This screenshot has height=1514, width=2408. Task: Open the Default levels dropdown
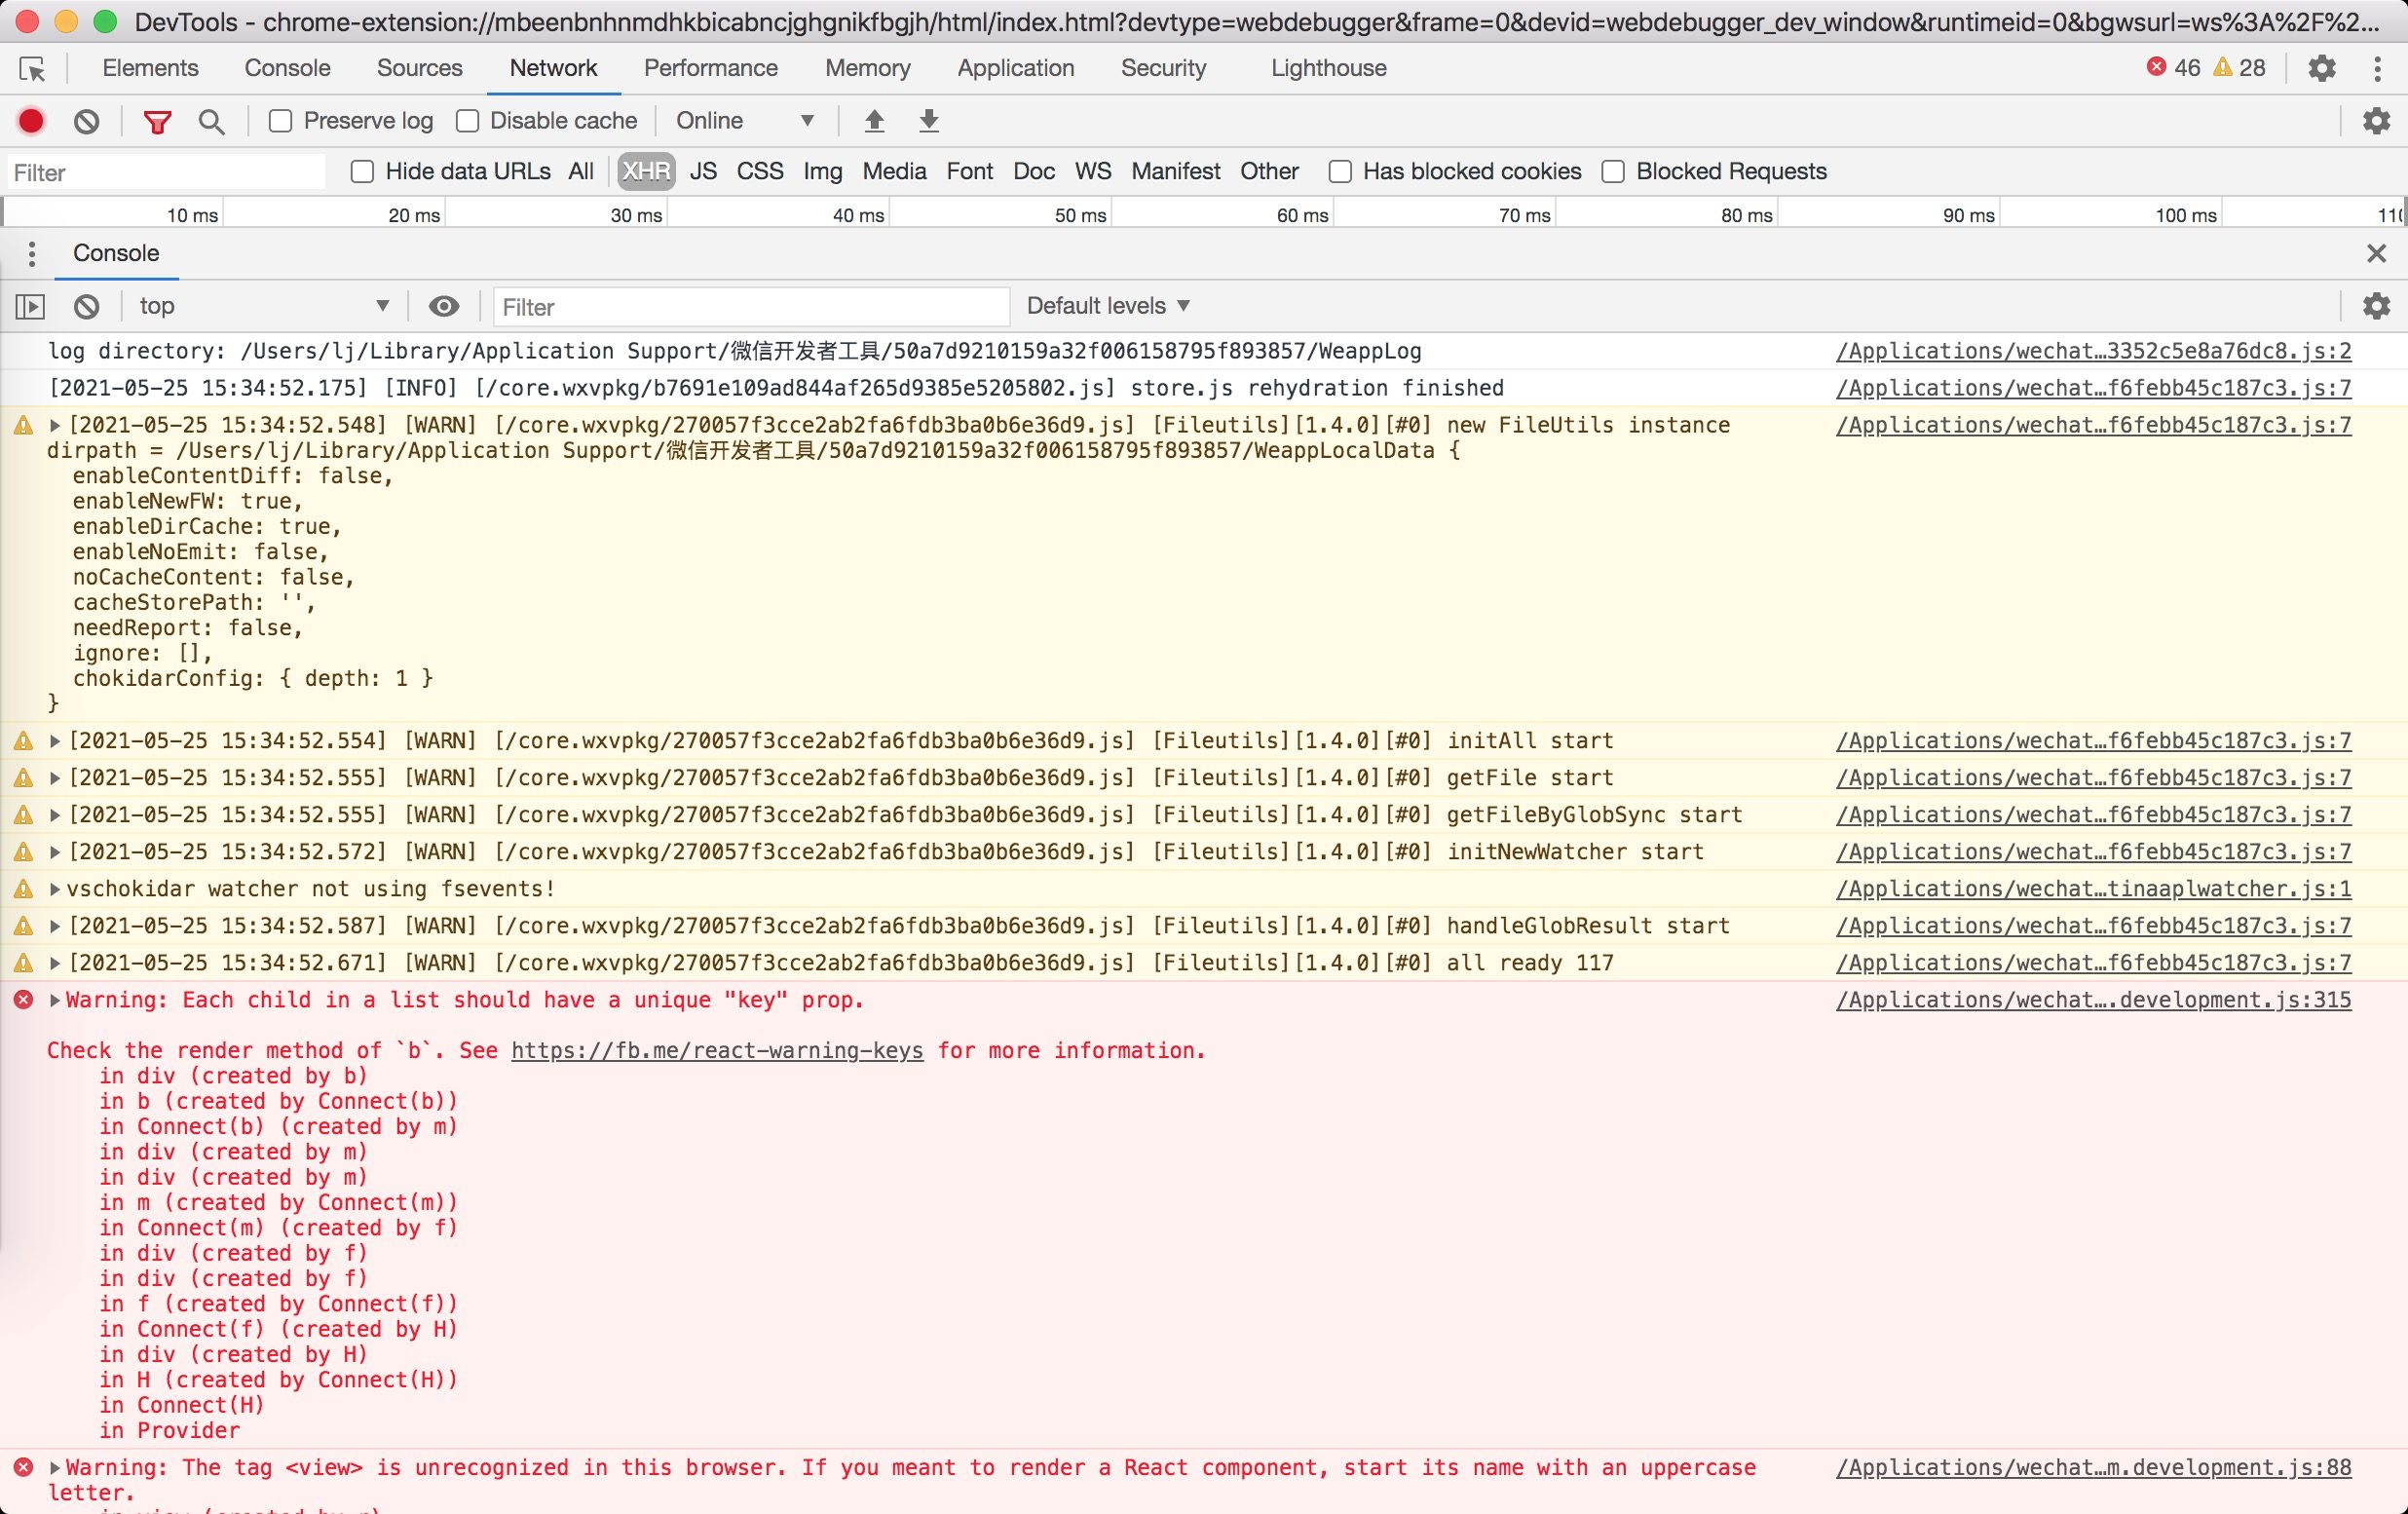pos(1108,306)
